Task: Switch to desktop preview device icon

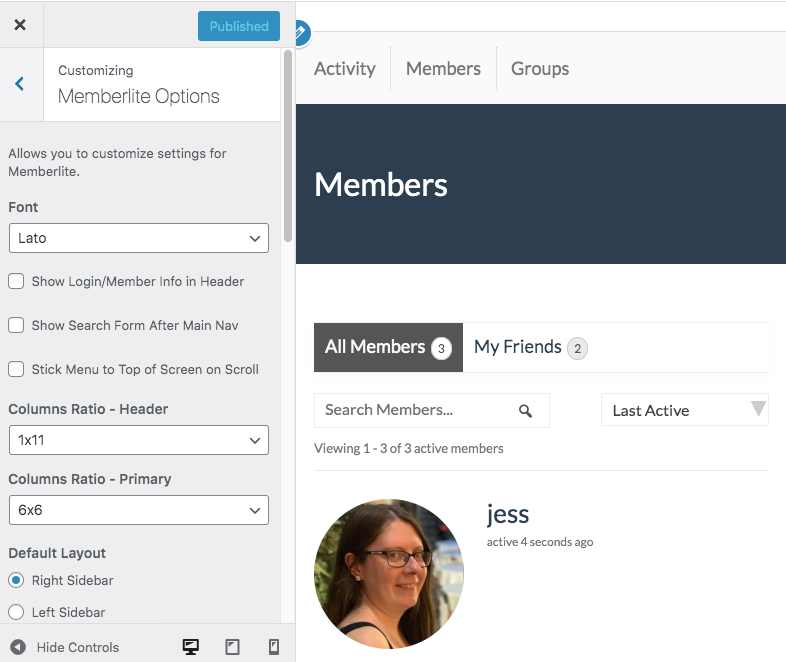Action: [190, 647]
